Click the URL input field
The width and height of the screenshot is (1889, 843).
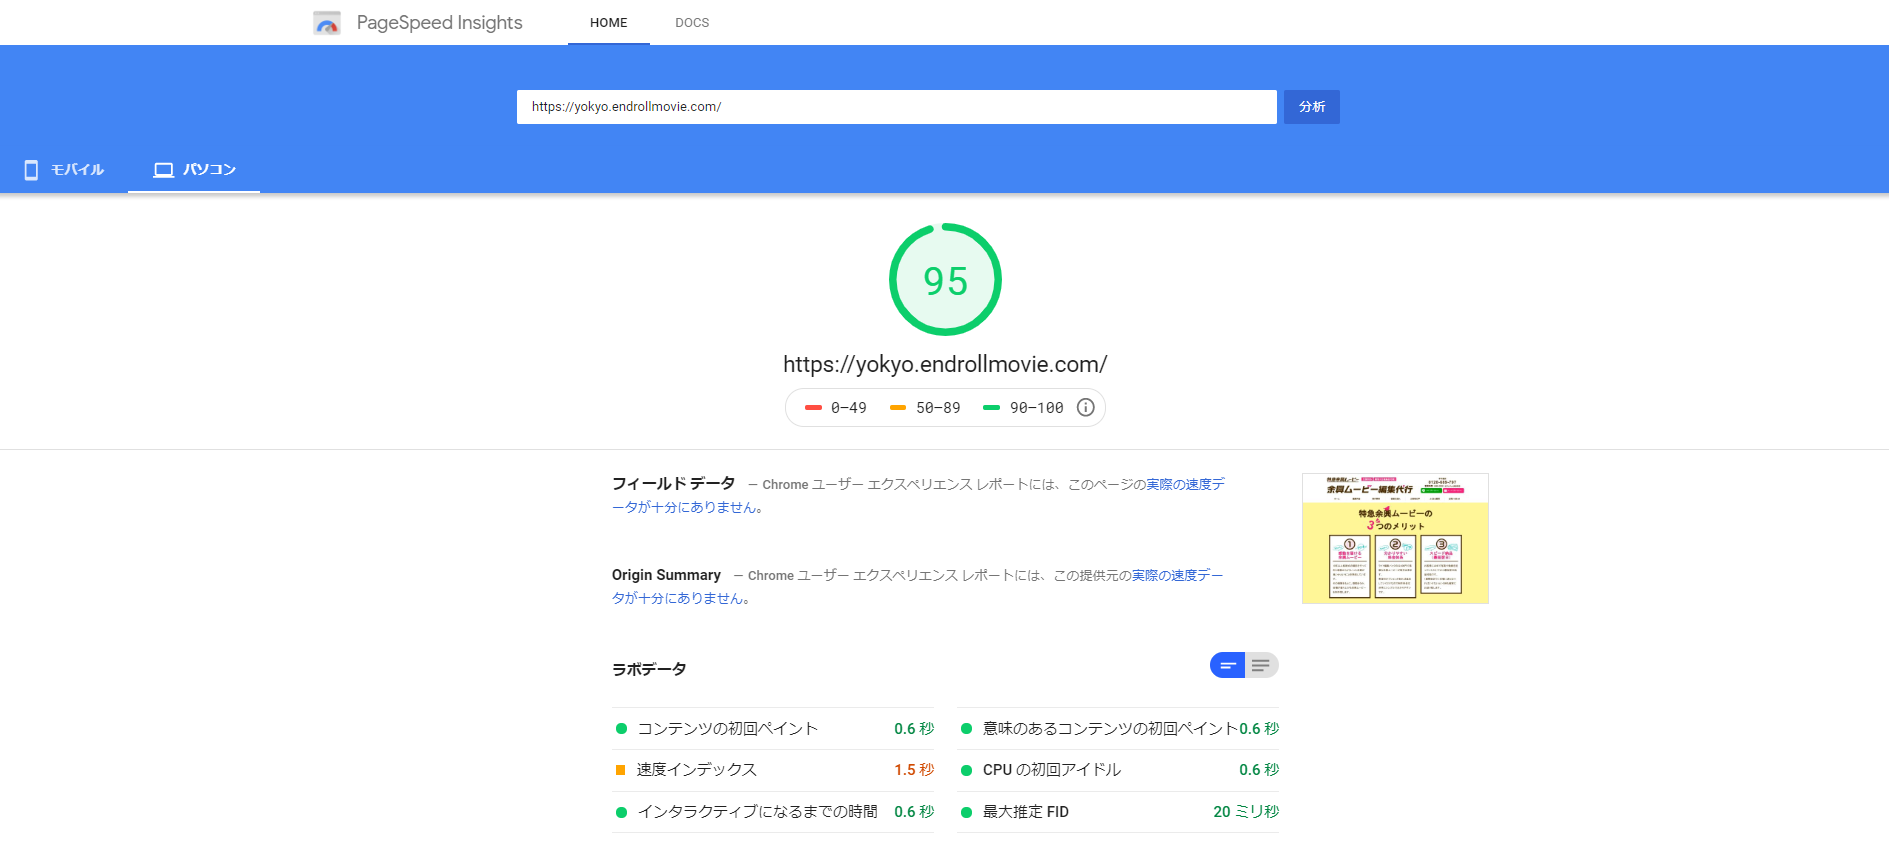click(896, 107)
